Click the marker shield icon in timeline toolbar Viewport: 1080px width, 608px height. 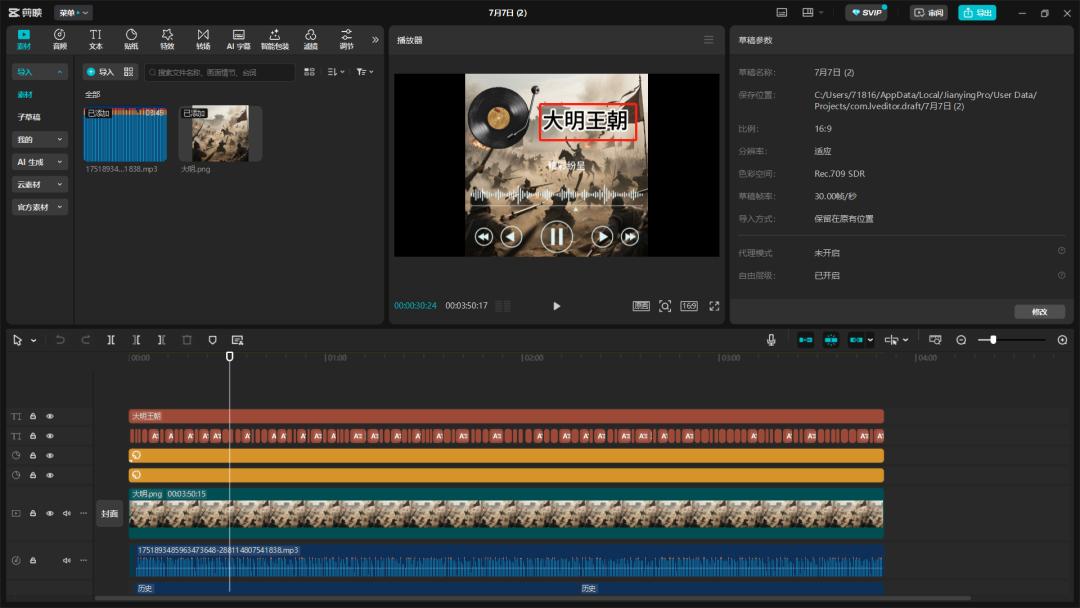[212, 340]
